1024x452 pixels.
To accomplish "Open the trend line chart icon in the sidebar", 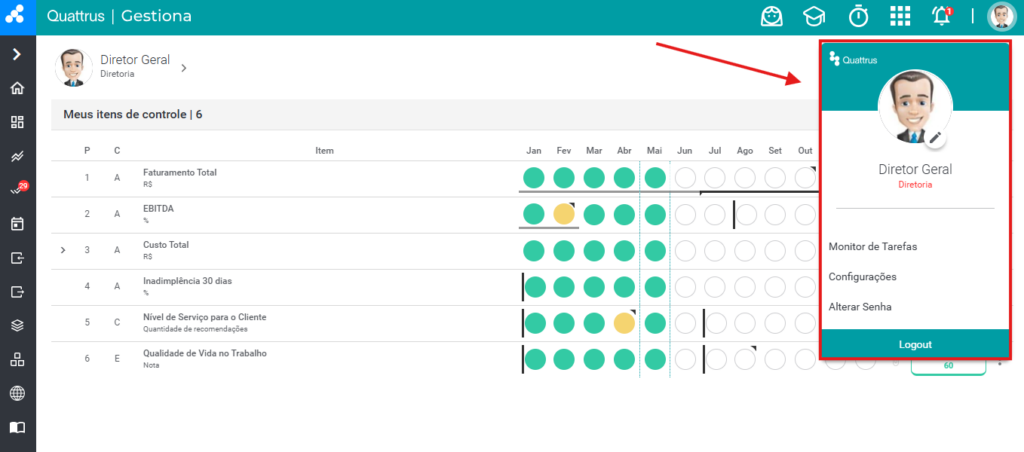I will [18, 156].
